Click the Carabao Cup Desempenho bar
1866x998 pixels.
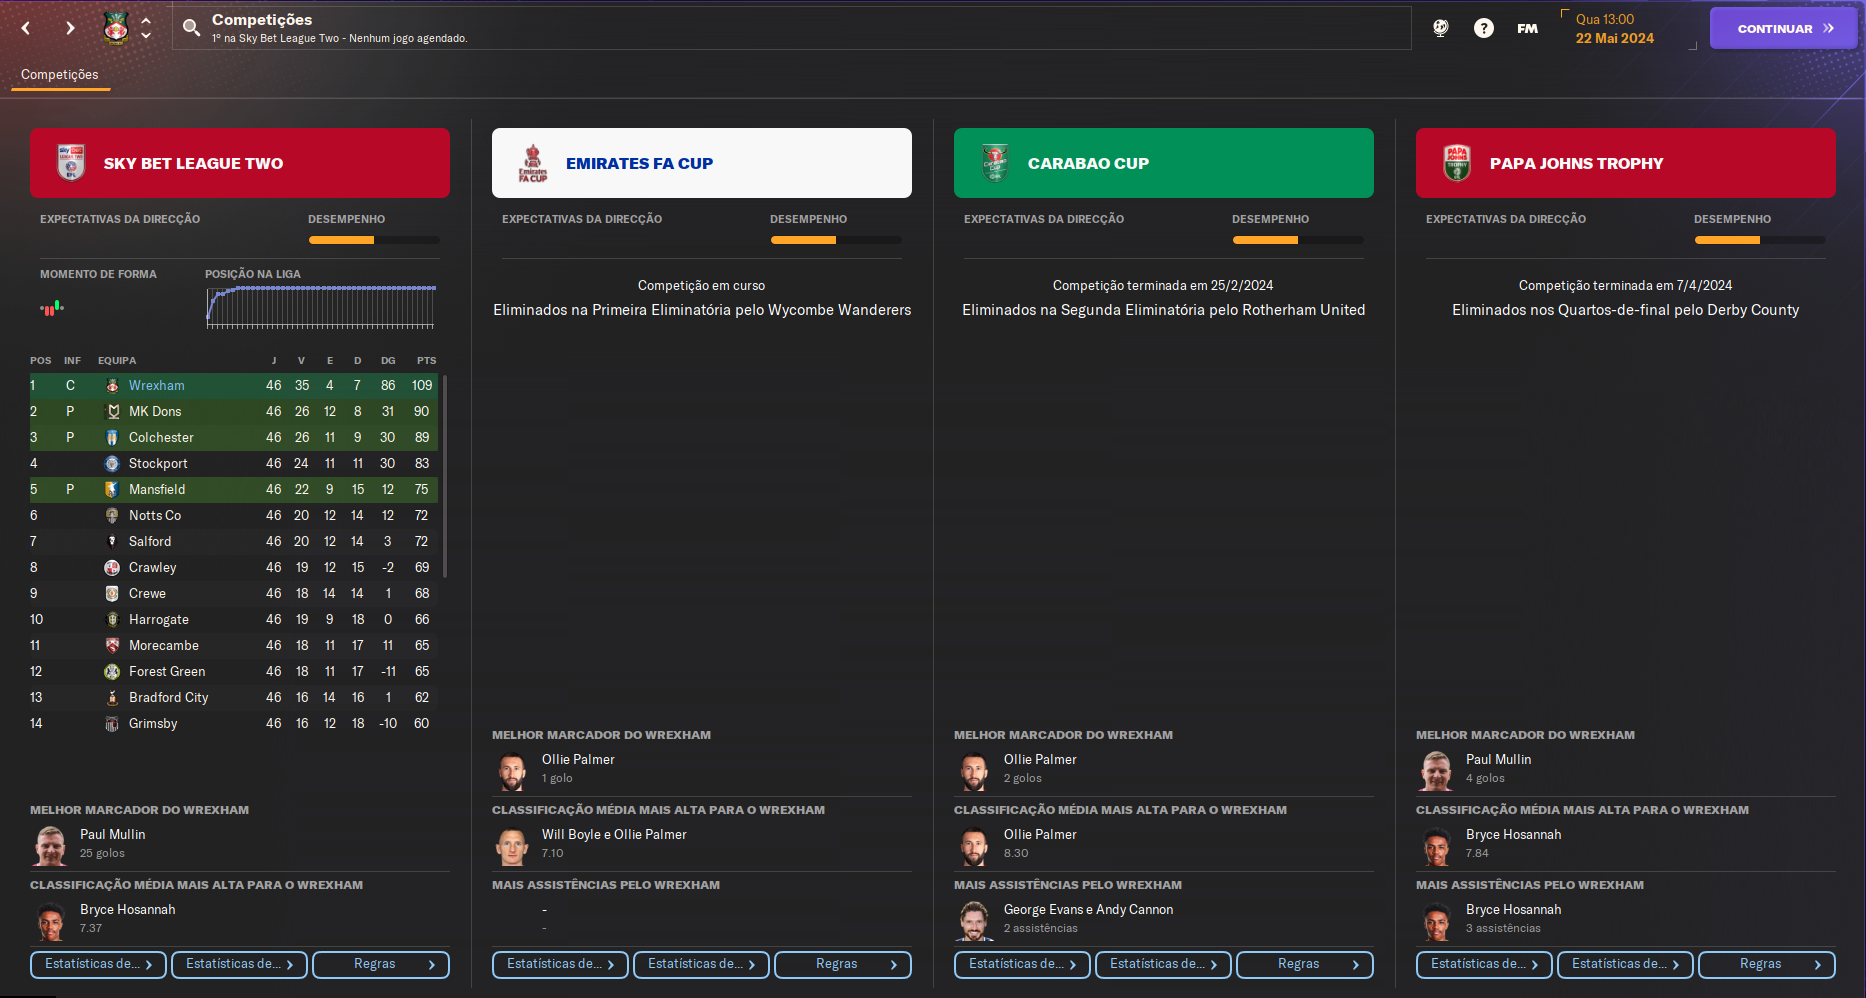[x=1298, y=240]
